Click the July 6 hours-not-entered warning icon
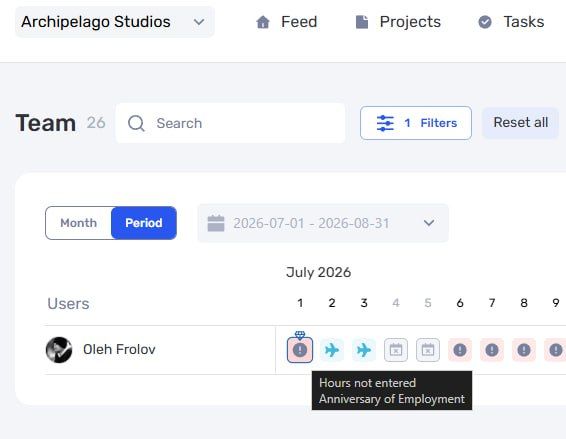The width and height of the screenshot is (566, 439). (x=460, y=350)
